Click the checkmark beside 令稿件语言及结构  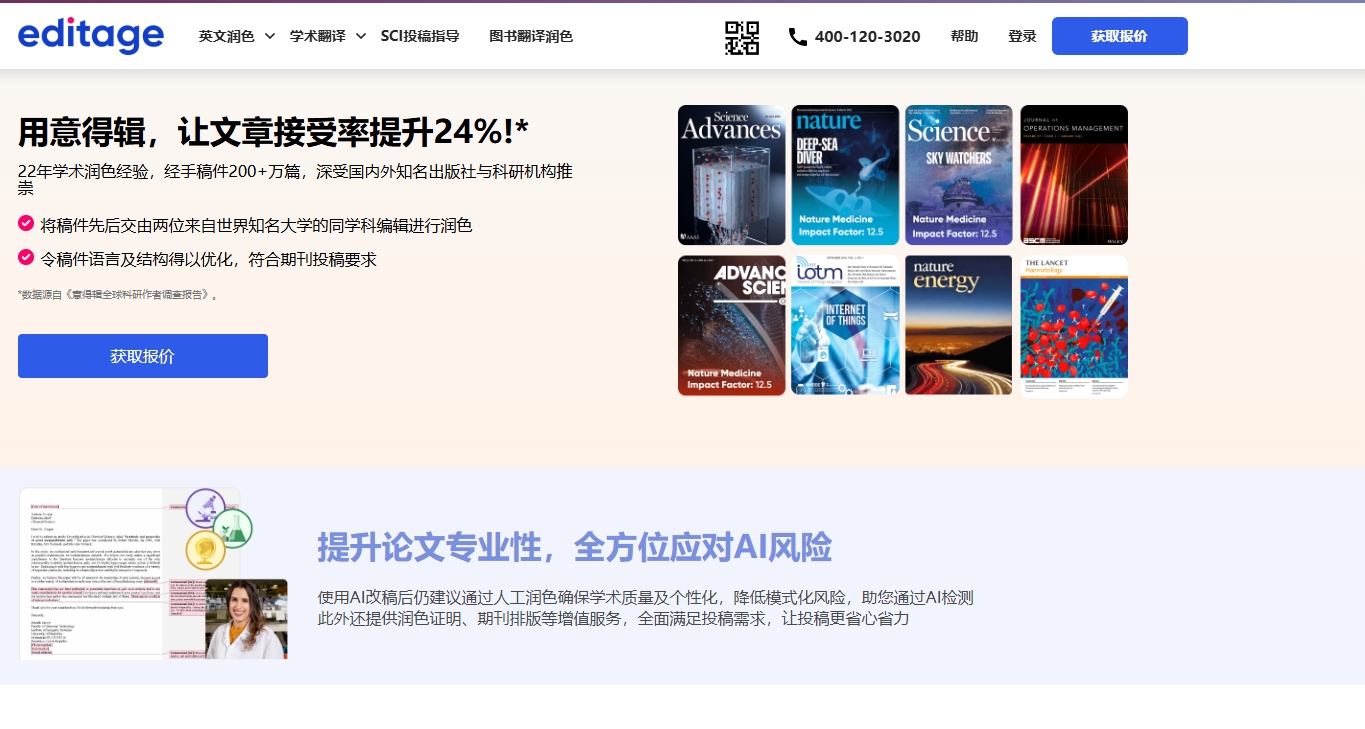pyautogui.click(x=26, y=258)
